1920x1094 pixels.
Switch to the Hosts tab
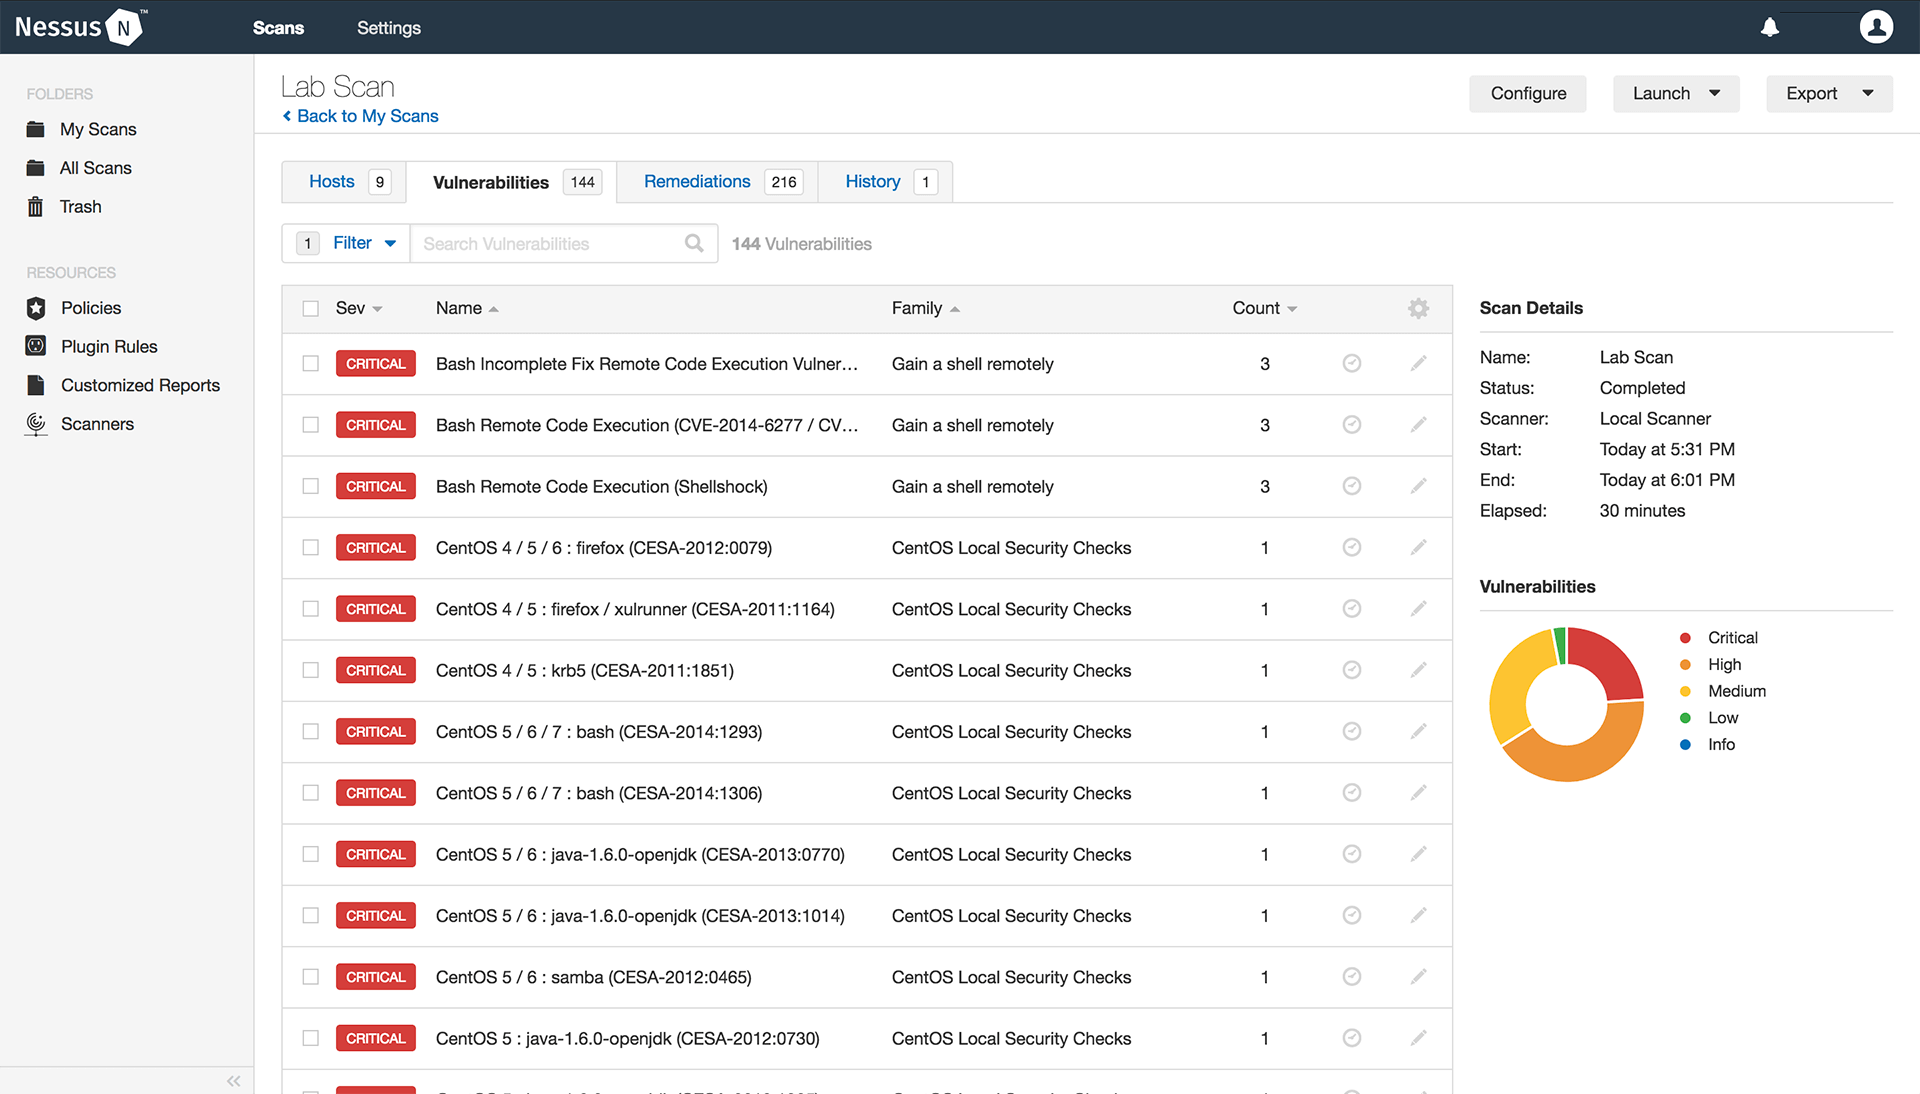coord(332,182)
